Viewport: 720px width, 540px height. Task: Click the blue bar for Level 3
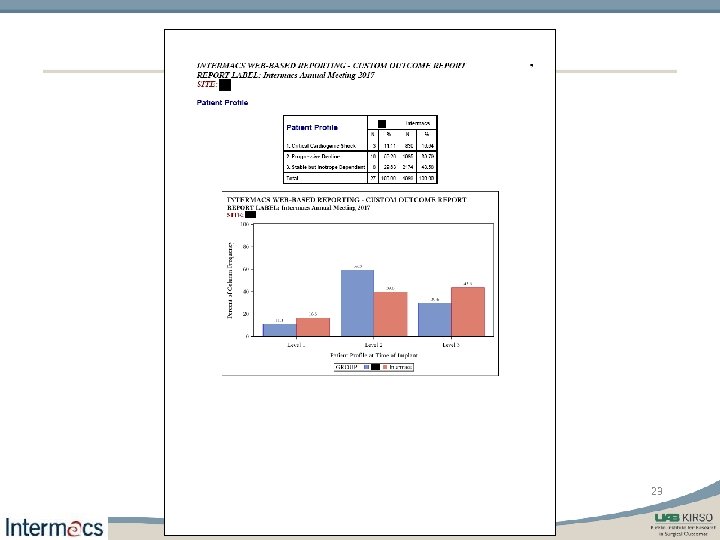[434, 320]
